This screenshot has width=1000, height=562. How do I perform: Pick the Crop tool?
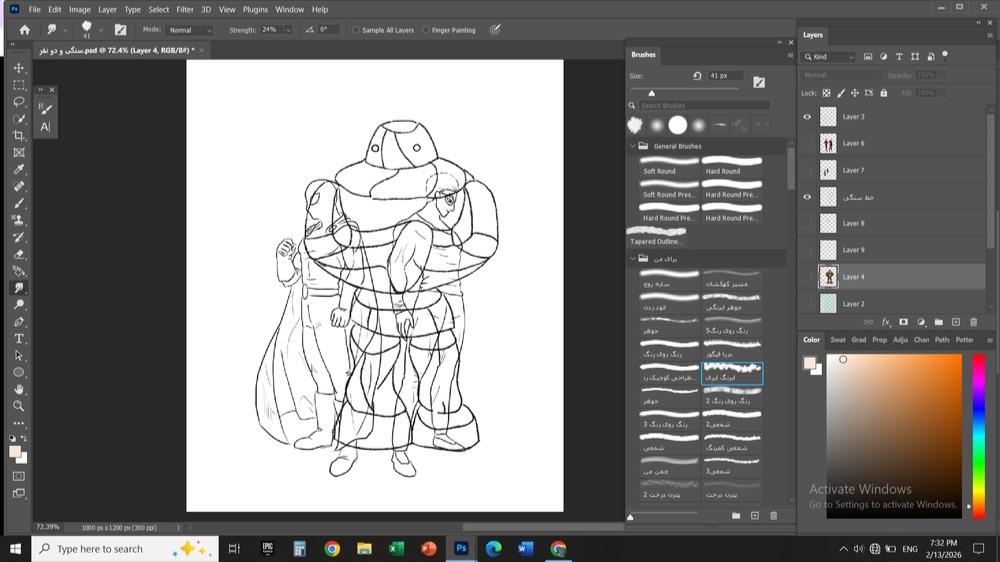click(19, 136)
